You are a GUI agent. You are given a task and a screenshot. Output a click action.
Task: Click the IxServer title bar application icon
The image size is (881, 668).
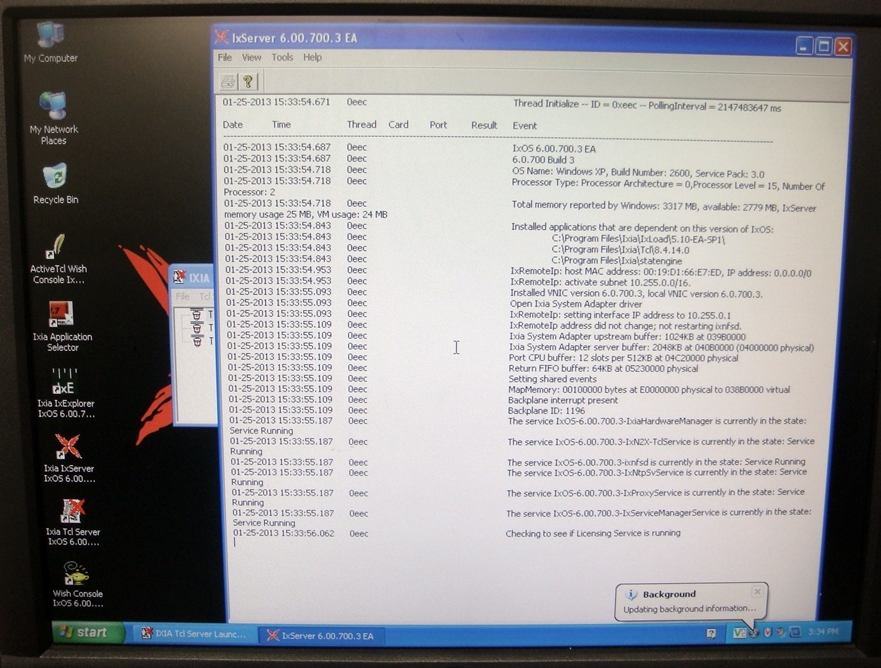click(221, 37)
